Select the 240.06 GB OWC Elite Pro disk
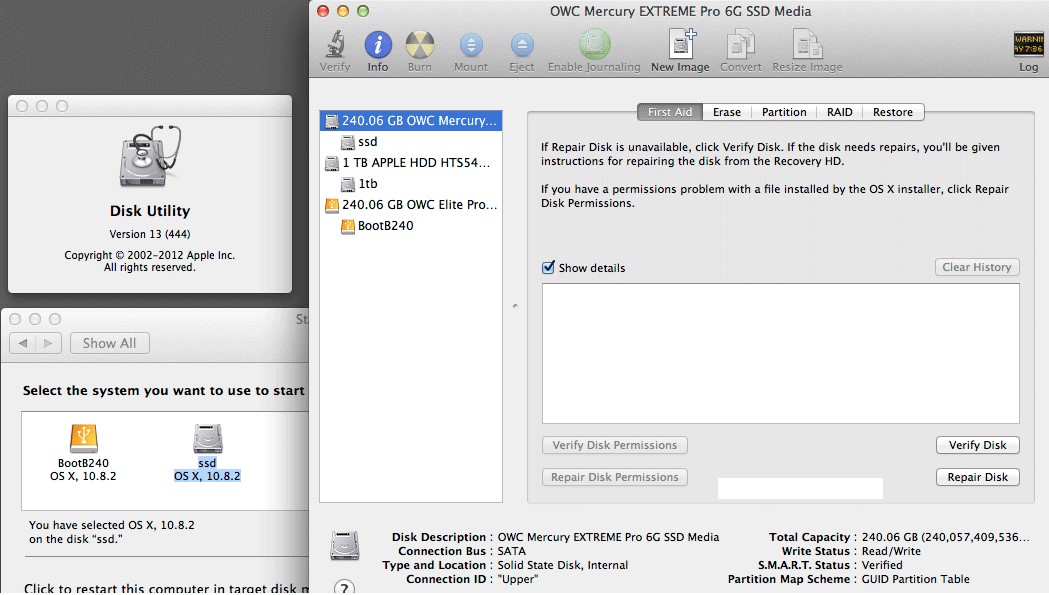1049x595 pixels. (411, 205)
